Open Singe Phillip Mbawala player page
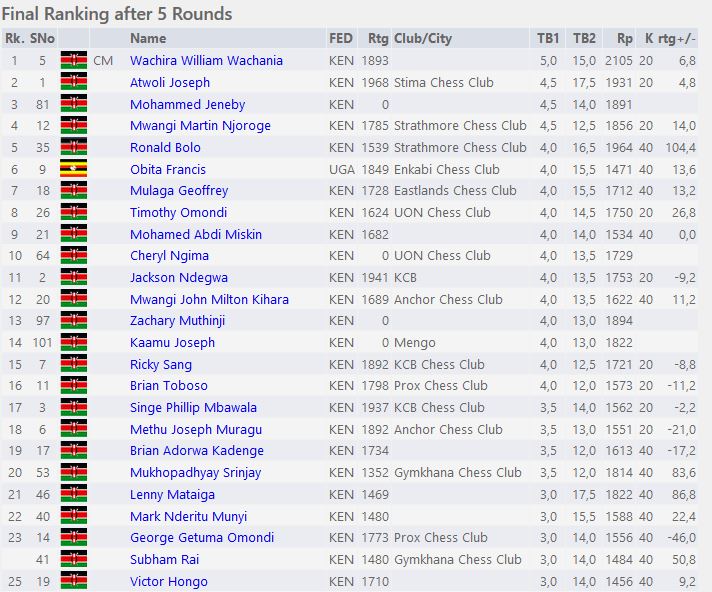Viewport: 712px width, 592px height. (193, 407)
